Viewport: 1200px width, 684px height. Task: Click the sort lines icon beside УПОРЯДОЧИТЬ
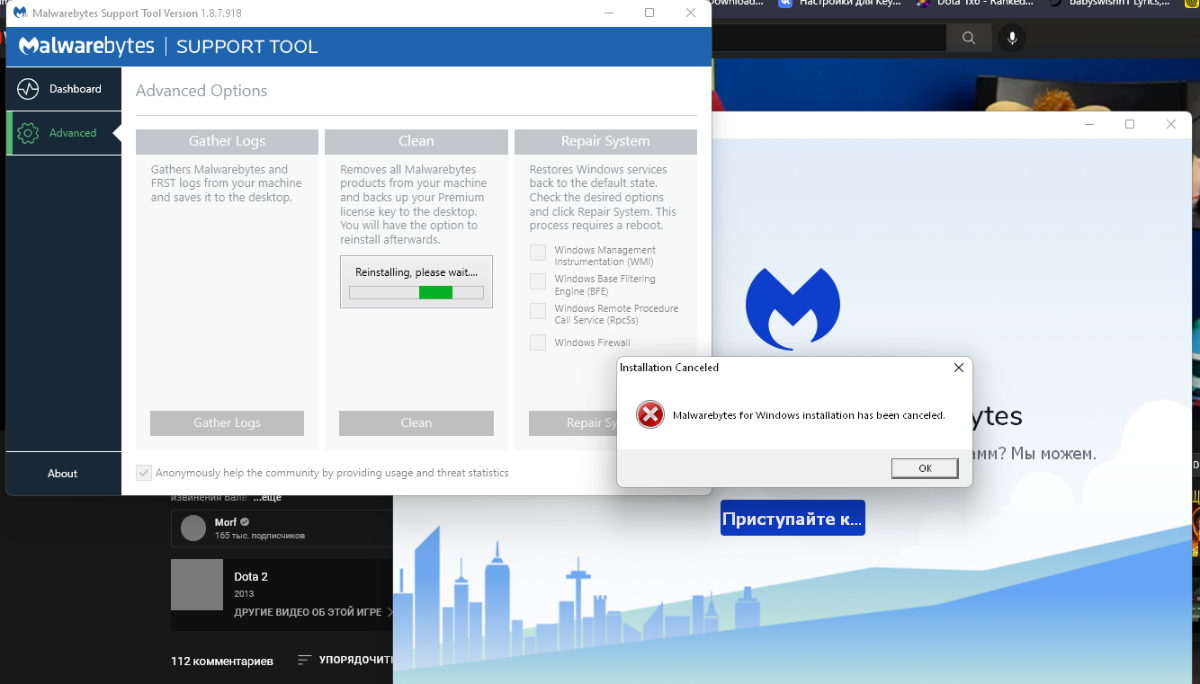(x=305, y=661)
